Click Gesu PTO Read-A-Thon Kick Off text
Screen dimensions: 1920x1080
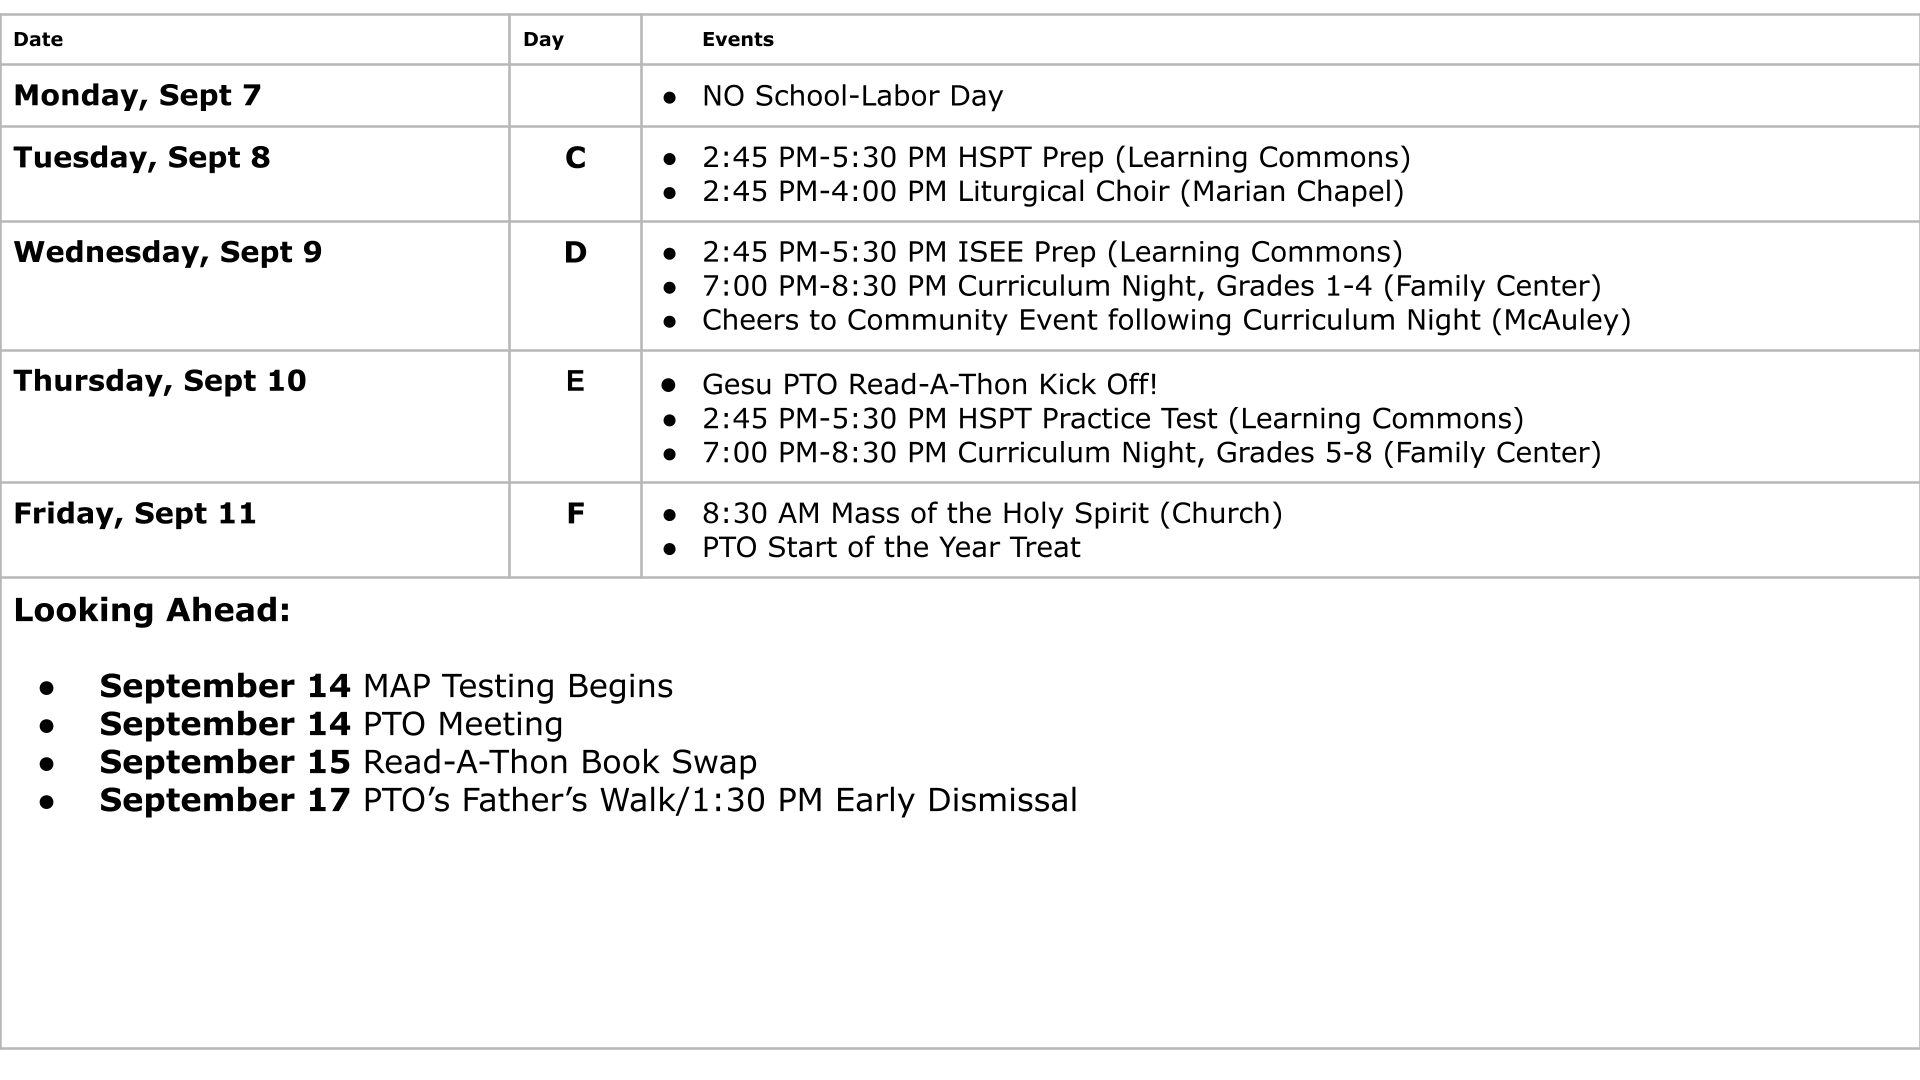click(930, 385)
